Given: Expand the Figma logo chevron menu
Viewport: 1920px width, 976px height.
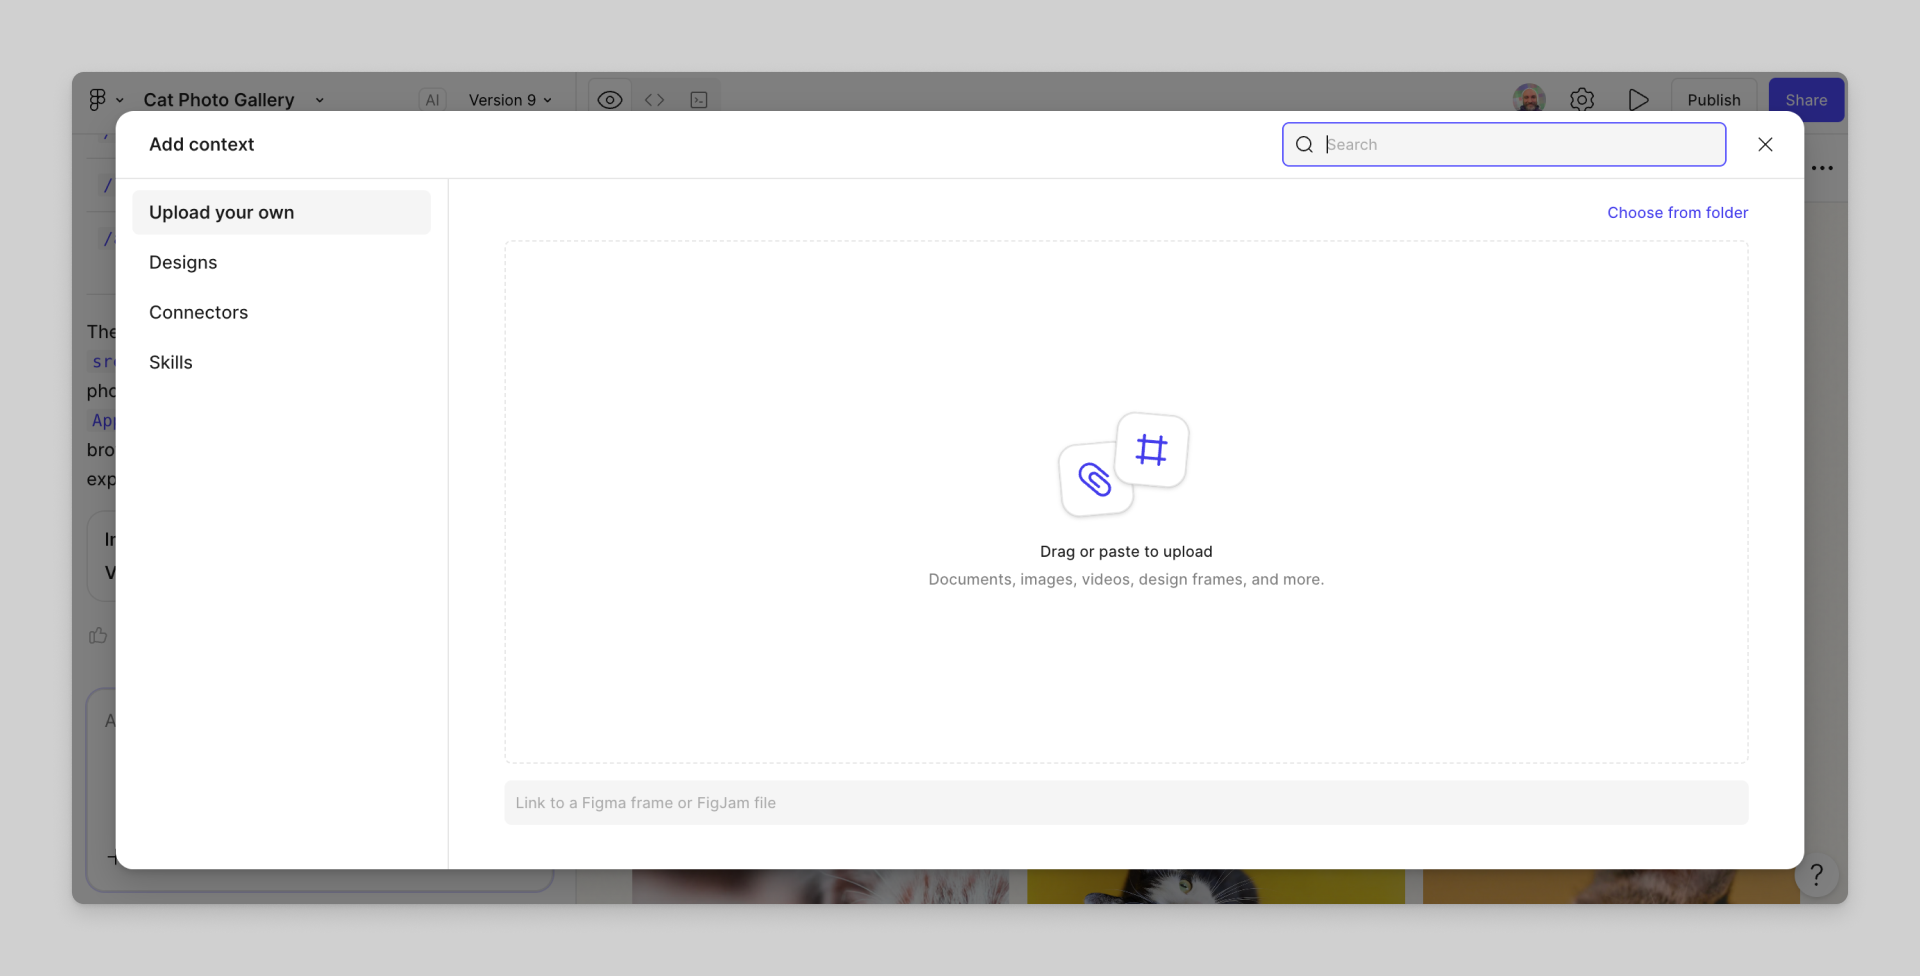Looking at the screenshot, I should 120,100.
